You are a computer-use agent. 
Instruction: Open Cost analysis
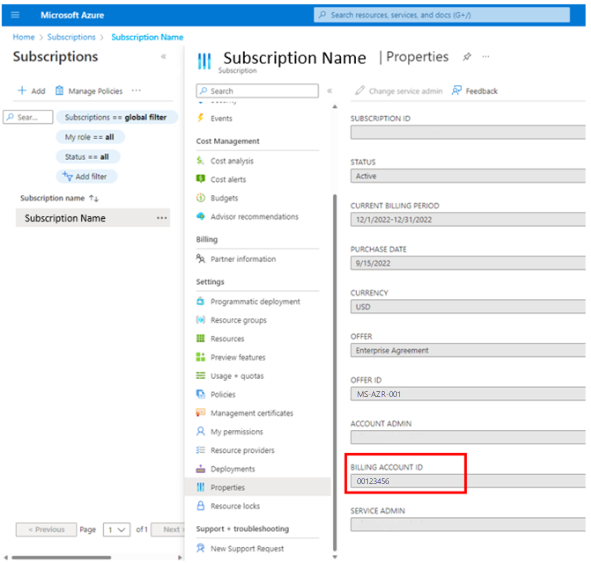pos(232,161)
